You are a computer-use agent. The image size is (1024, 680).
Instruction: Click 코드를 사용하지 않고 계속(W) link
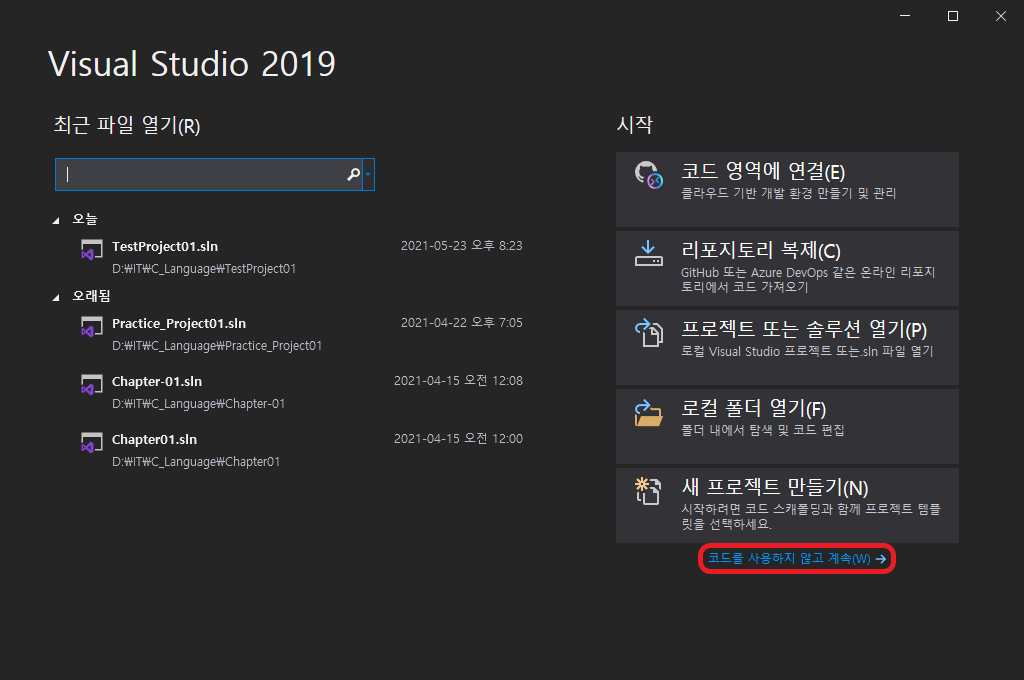797,559
